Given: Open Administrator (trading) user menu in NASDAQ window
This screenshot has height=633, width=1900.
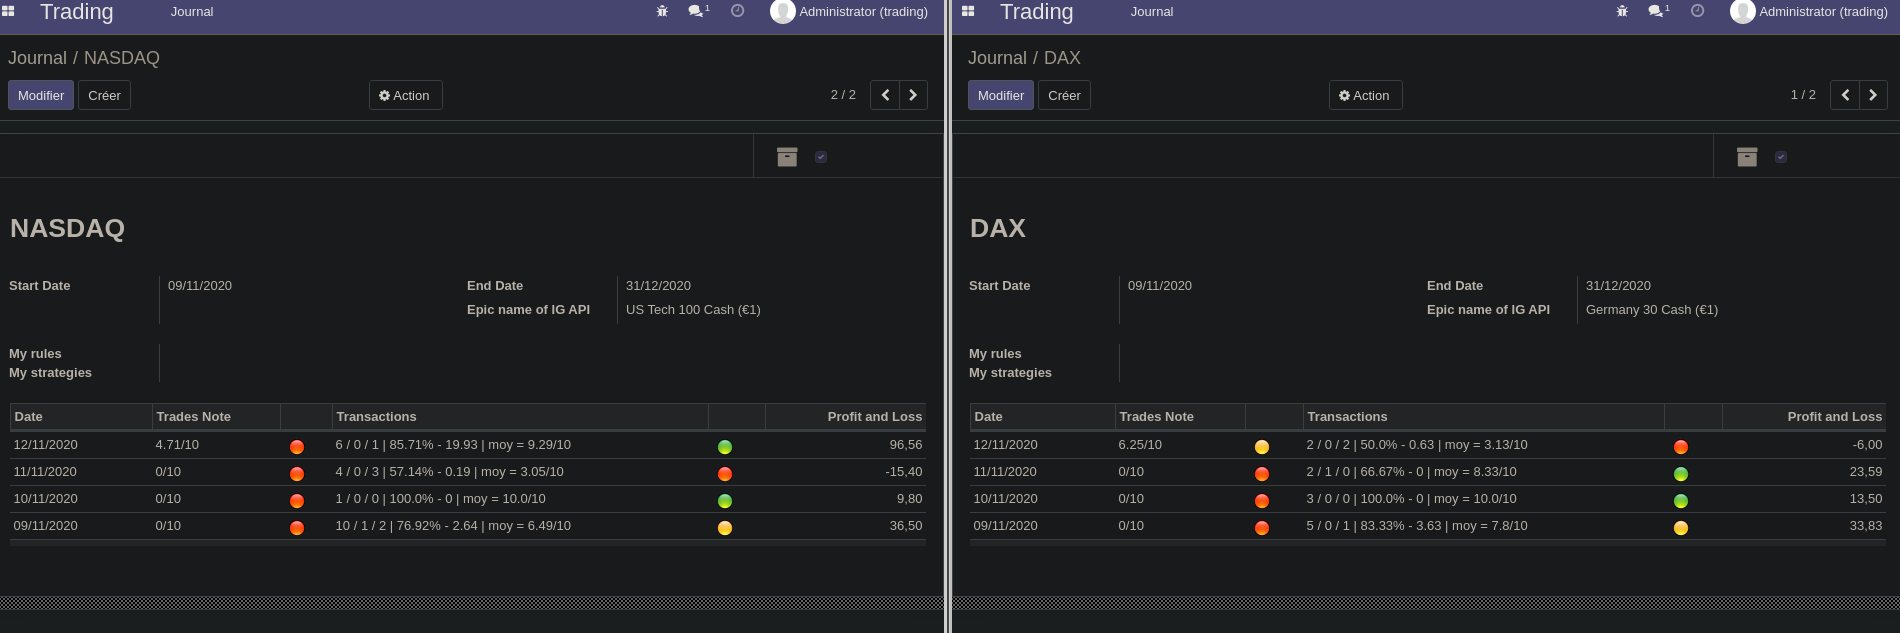Looking at the screenshot, I should 849,11.
